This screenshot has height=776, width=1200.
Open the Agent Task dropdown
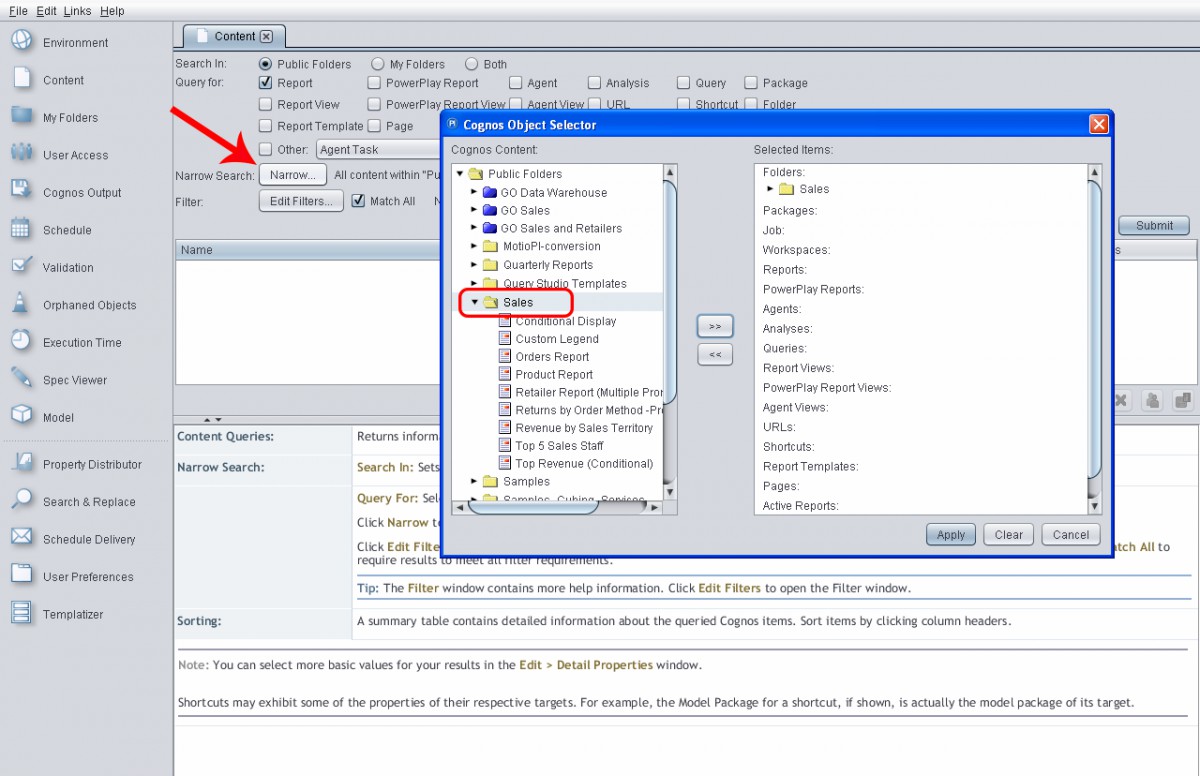click(x=379, y=150)
